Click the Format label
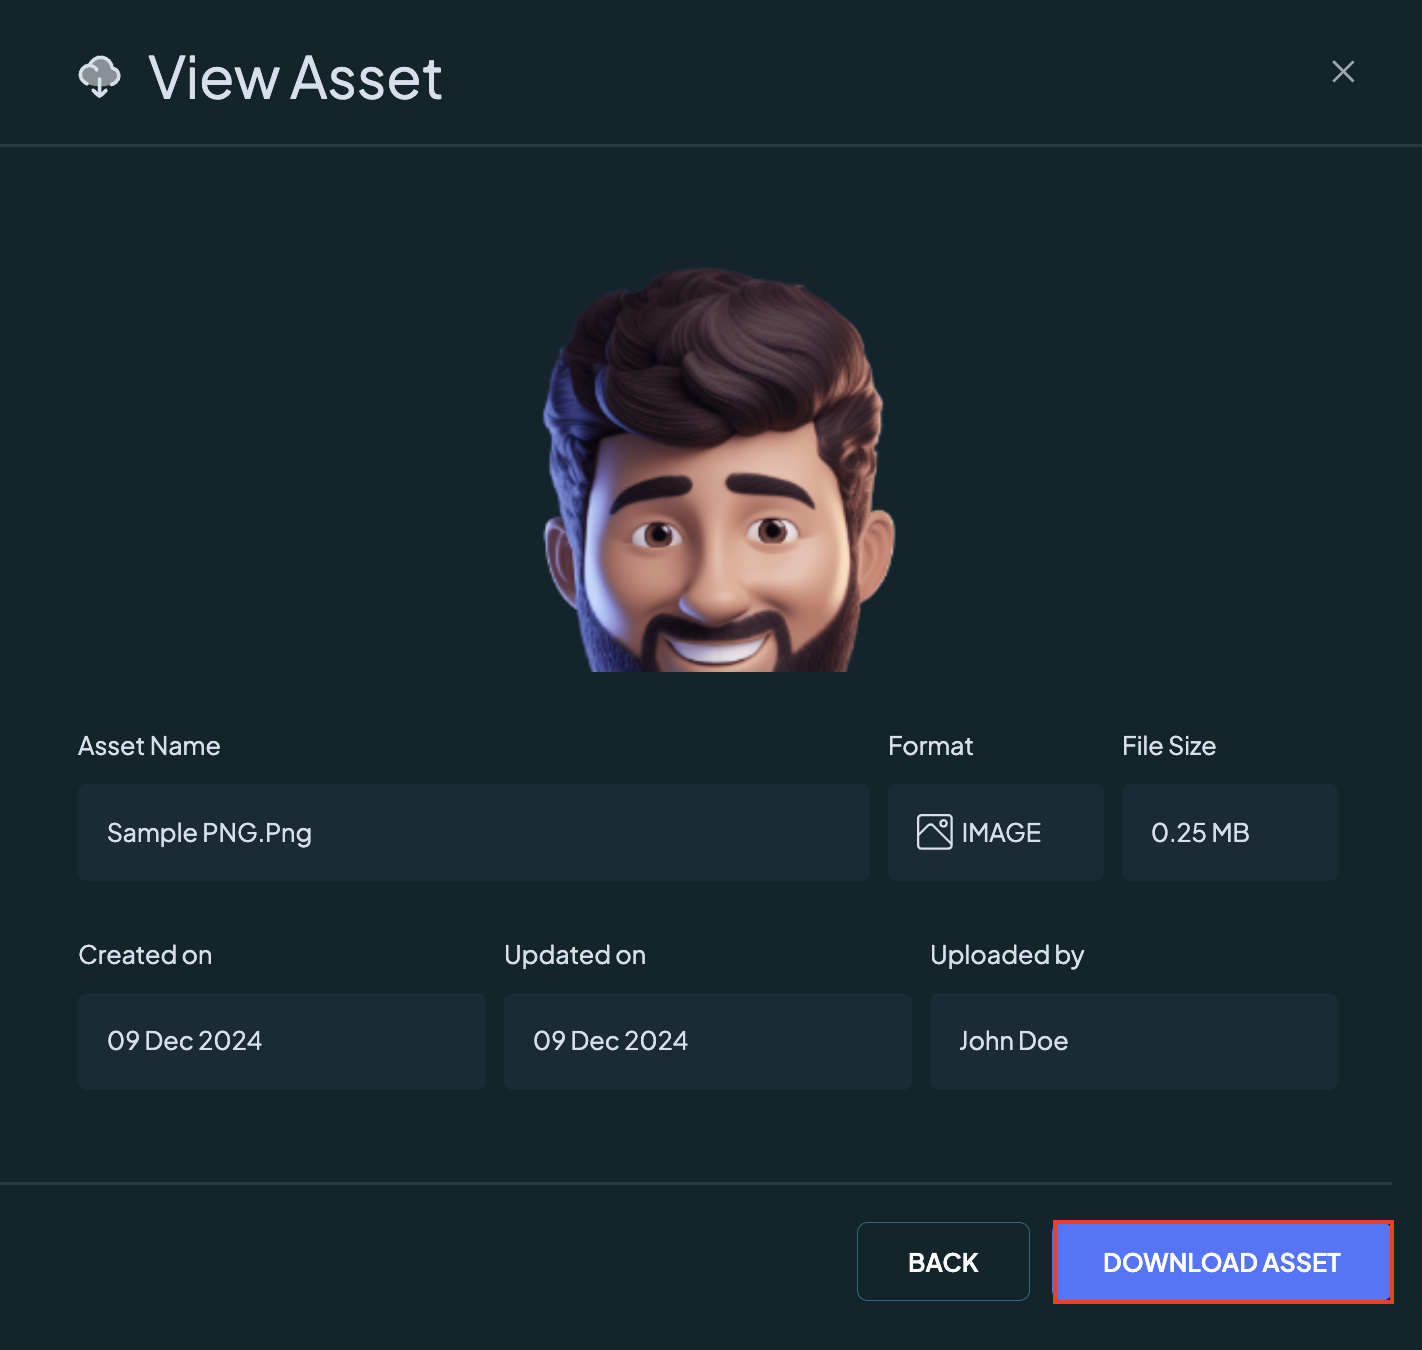1422x1350 pixels. tap(930, 746)
